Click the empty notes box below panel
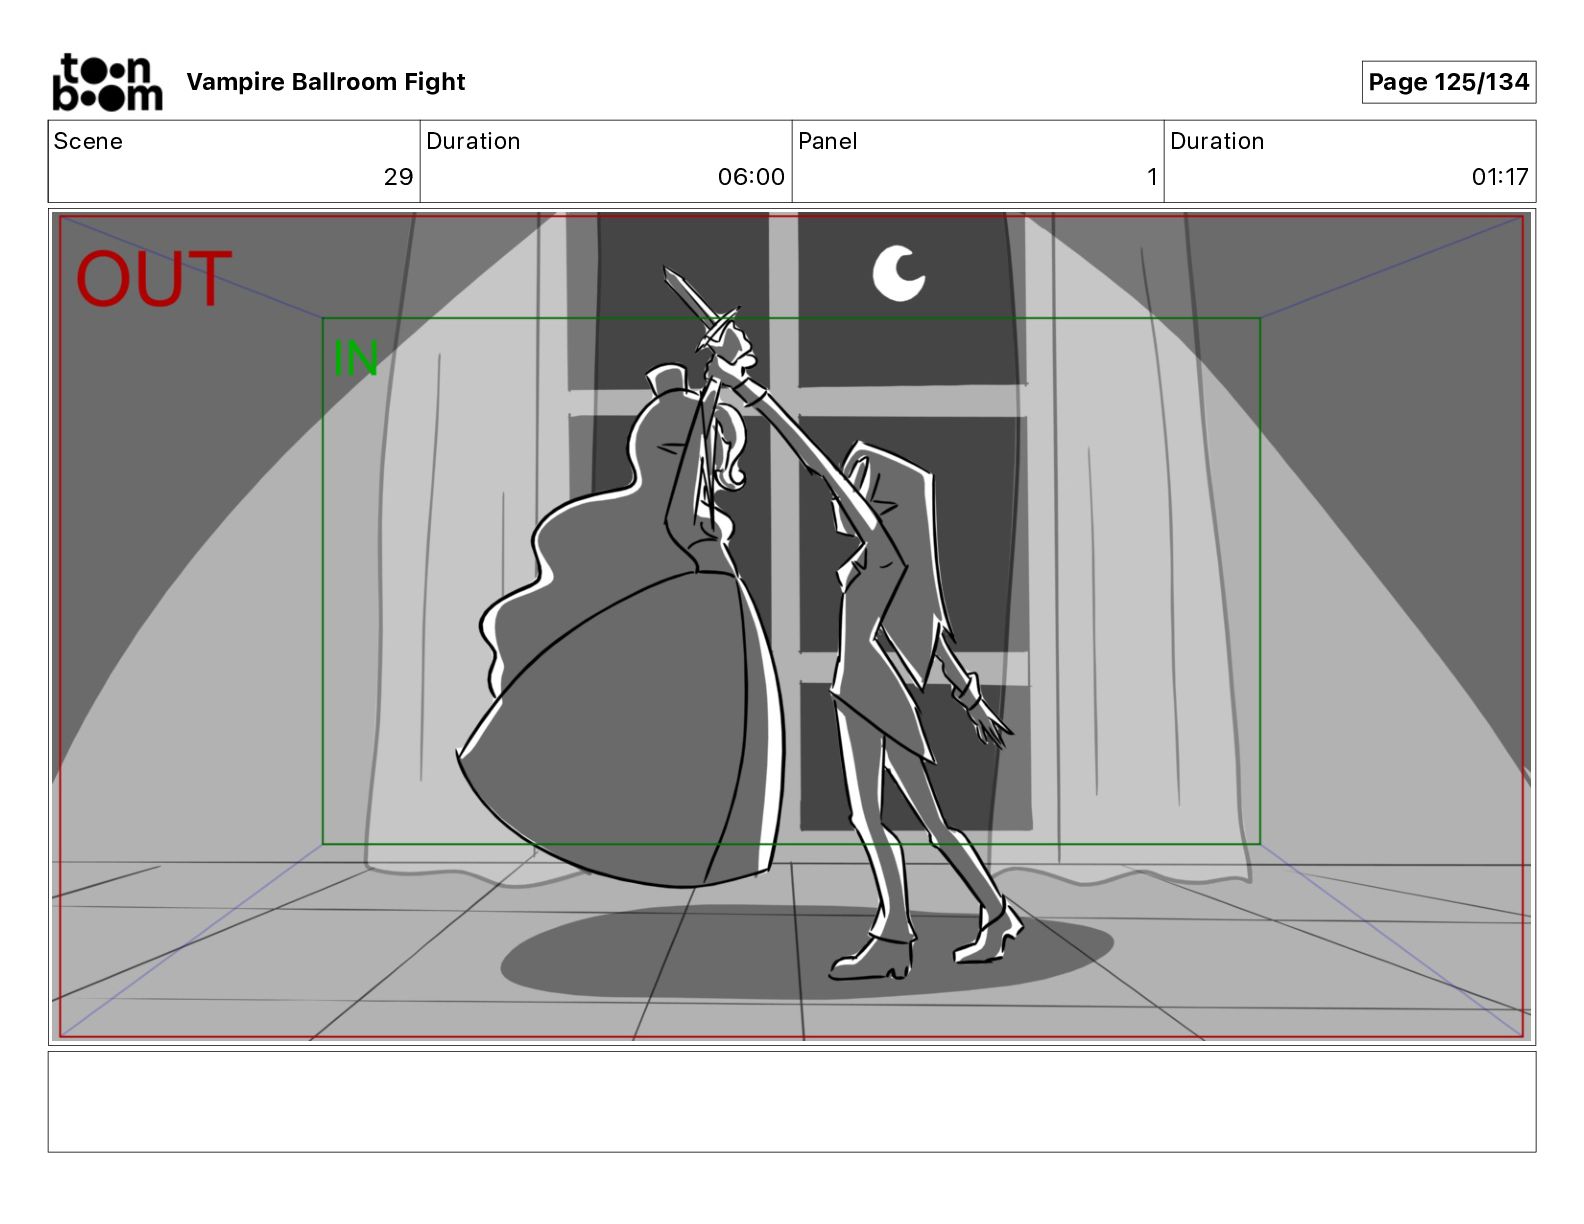 click(x=792, y=1101)
